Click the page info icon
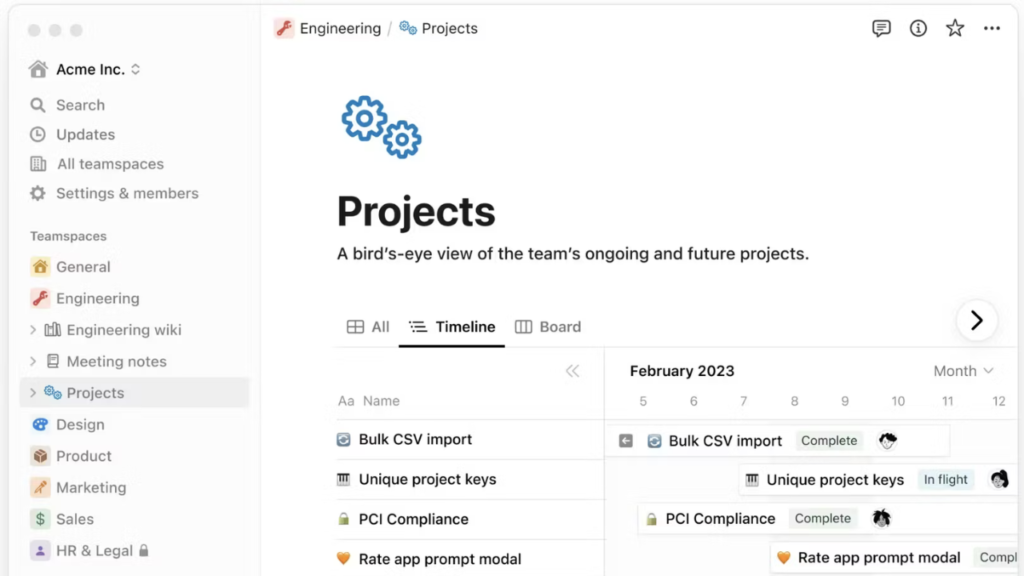This screenshot has width=1024, height=576. [918, 28]
